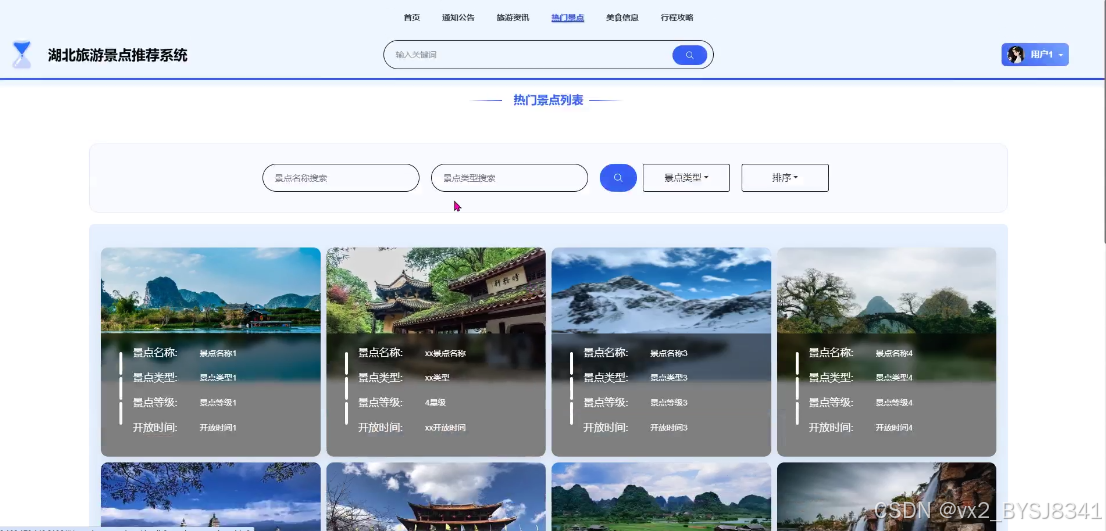Click the 用户1 avatar picture

pyautogui.click(x=1016, y=54)
